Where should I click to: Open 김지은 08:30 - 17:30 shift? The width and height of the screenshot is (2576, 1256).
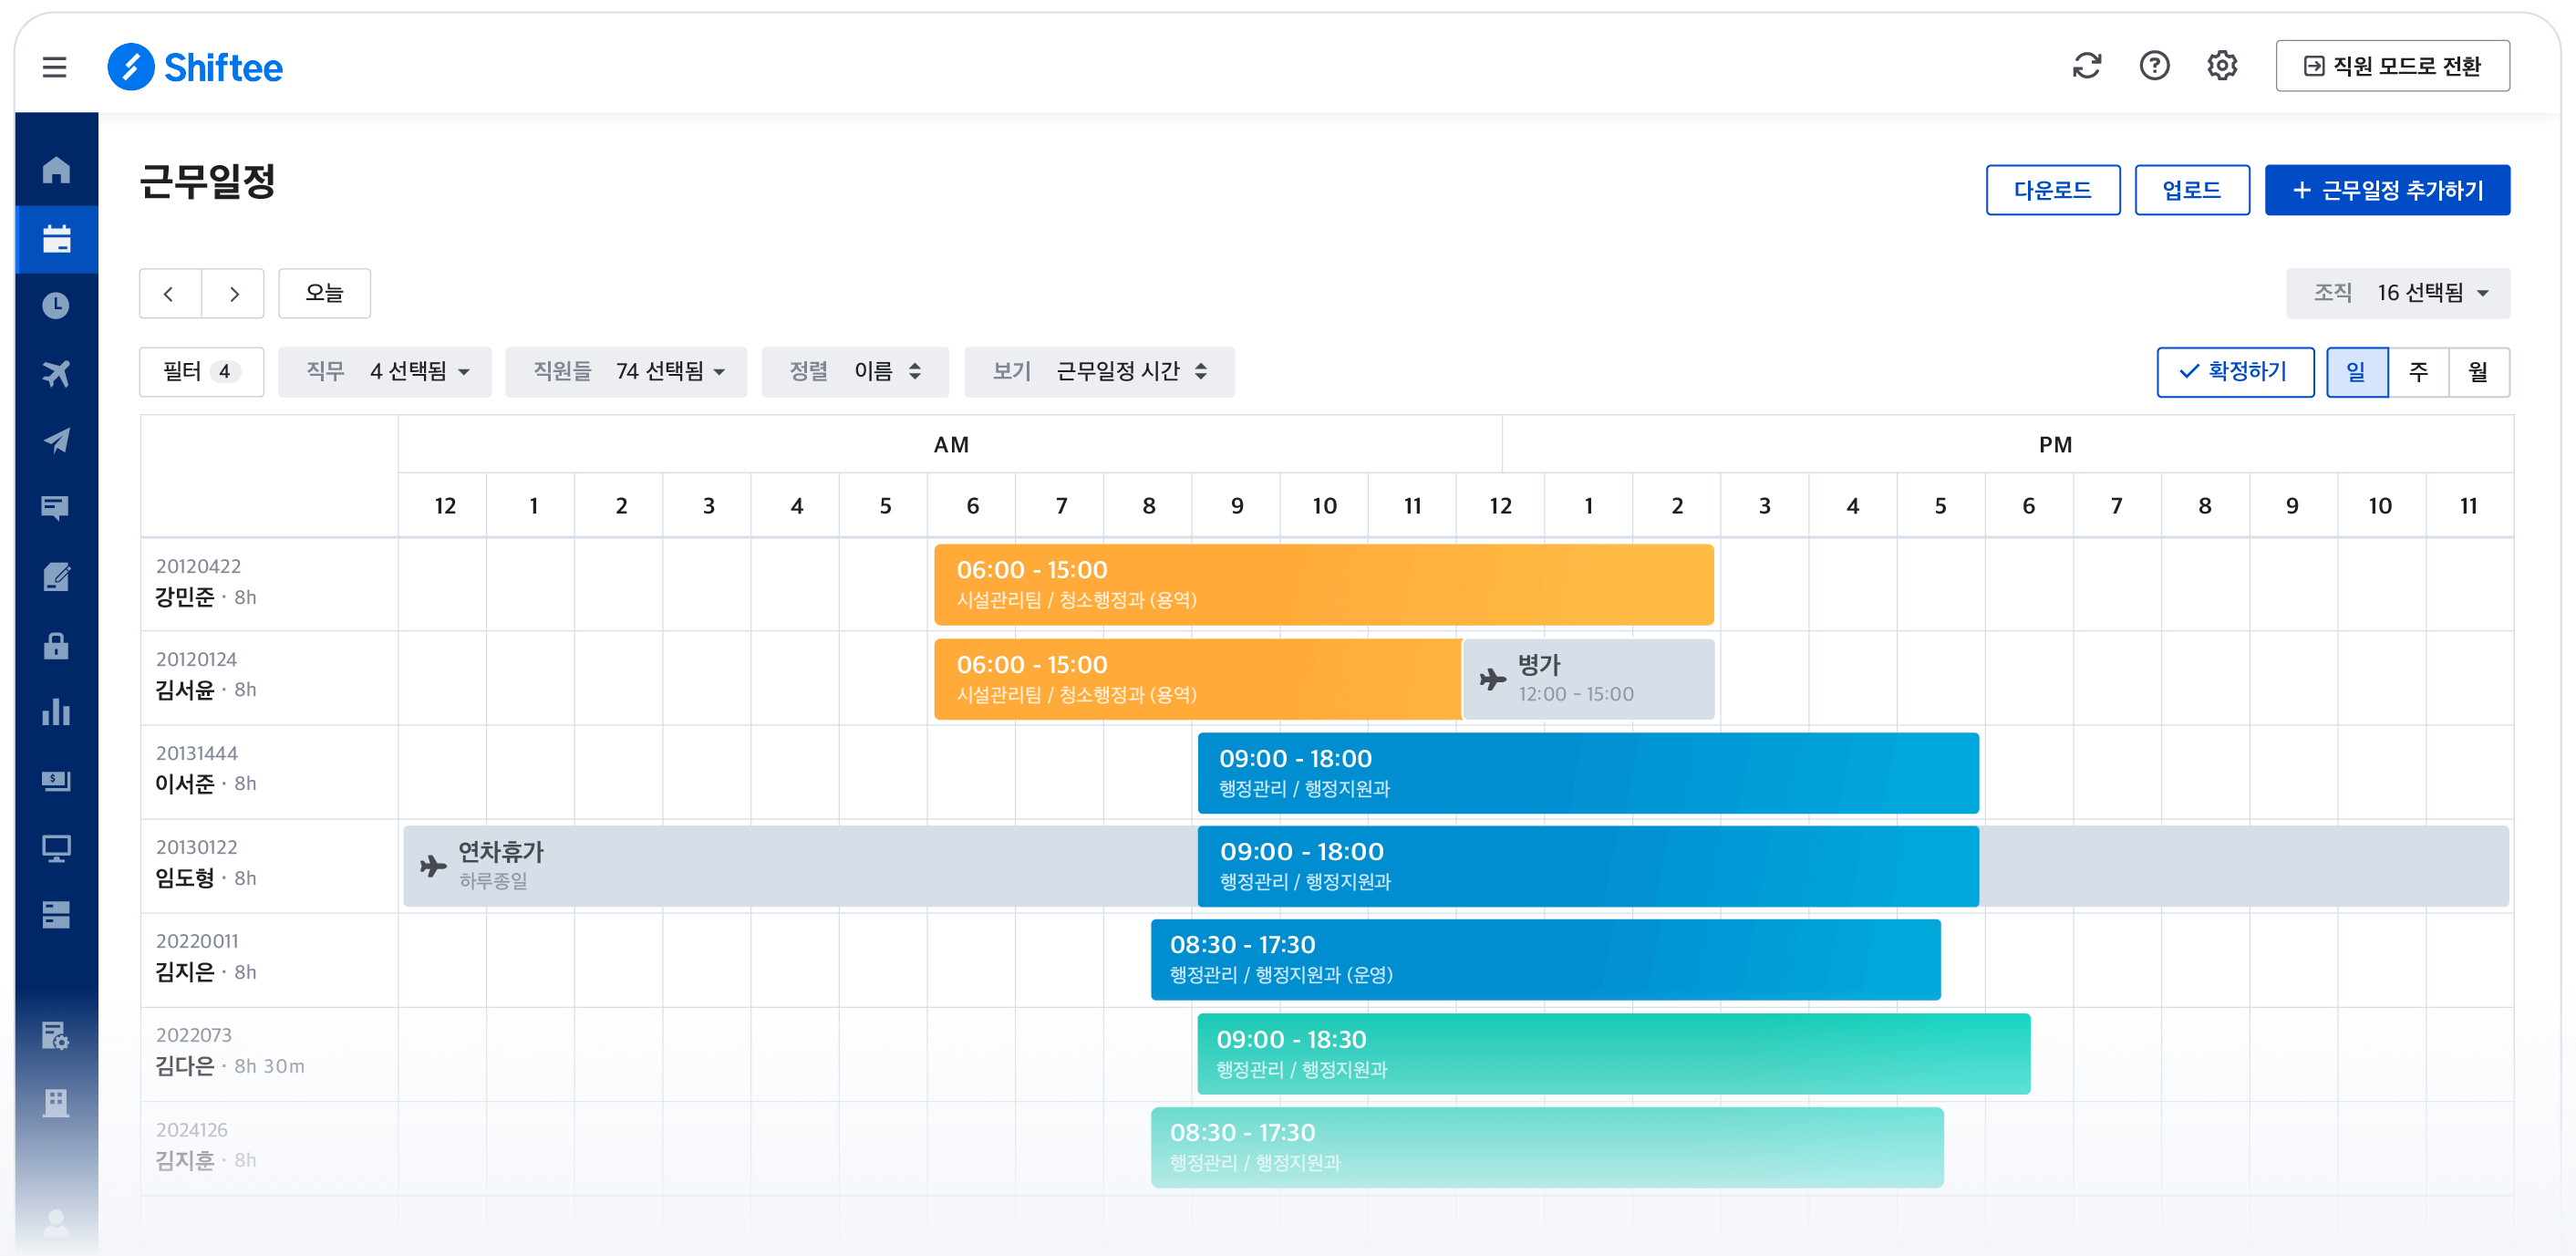1546,960
